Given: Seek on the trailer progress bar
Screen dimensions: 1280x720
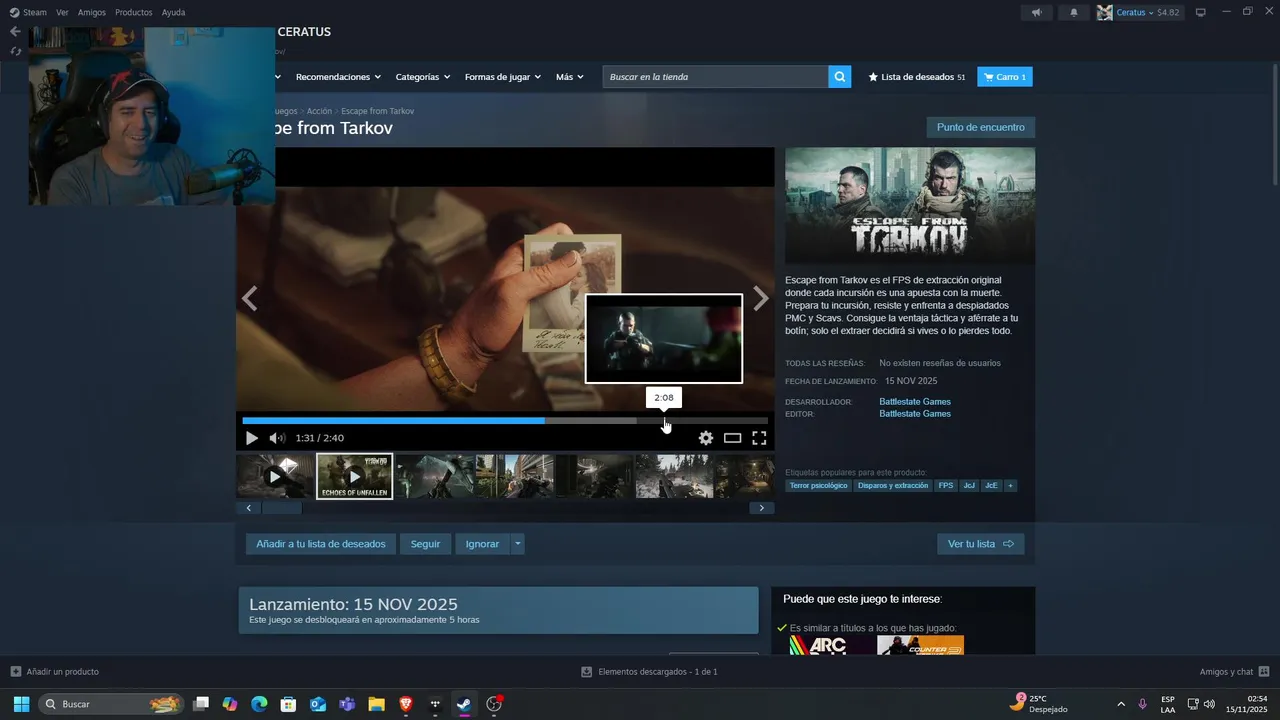Looking at the screenshot, I should [x=505, y=421].
